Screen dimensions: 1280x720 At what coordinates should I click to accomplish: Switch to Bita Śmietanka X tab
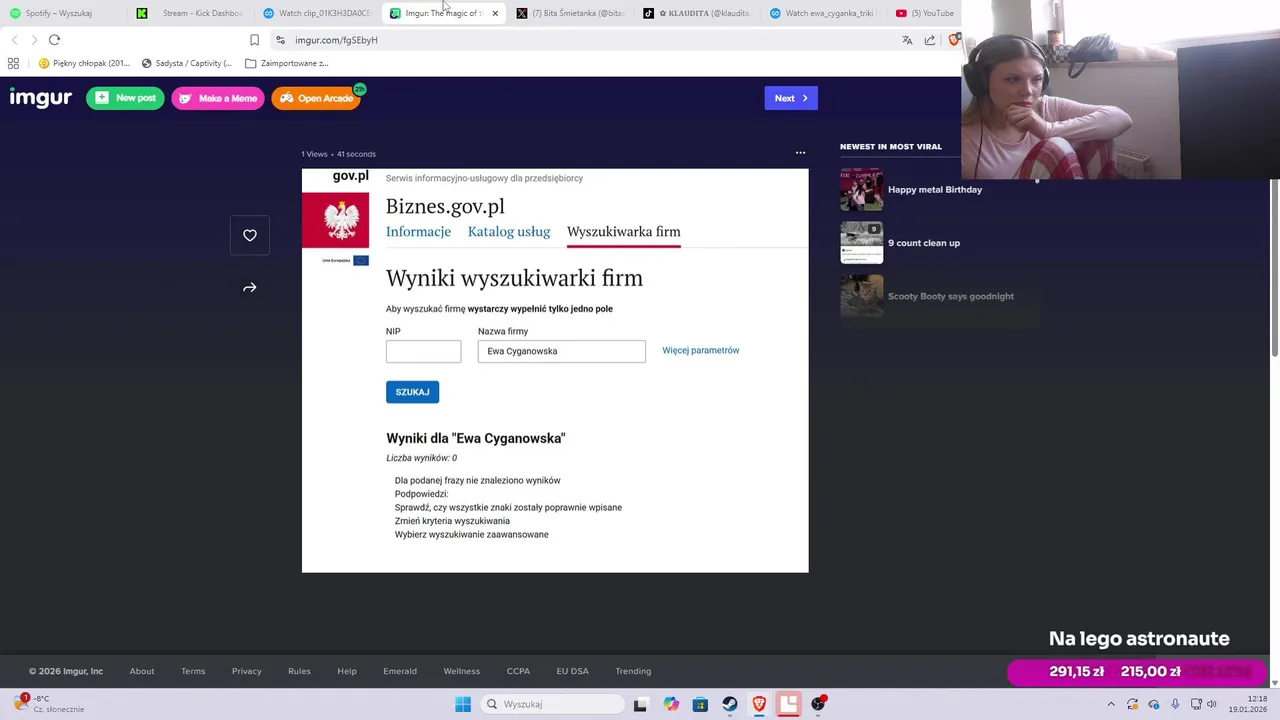571,13
